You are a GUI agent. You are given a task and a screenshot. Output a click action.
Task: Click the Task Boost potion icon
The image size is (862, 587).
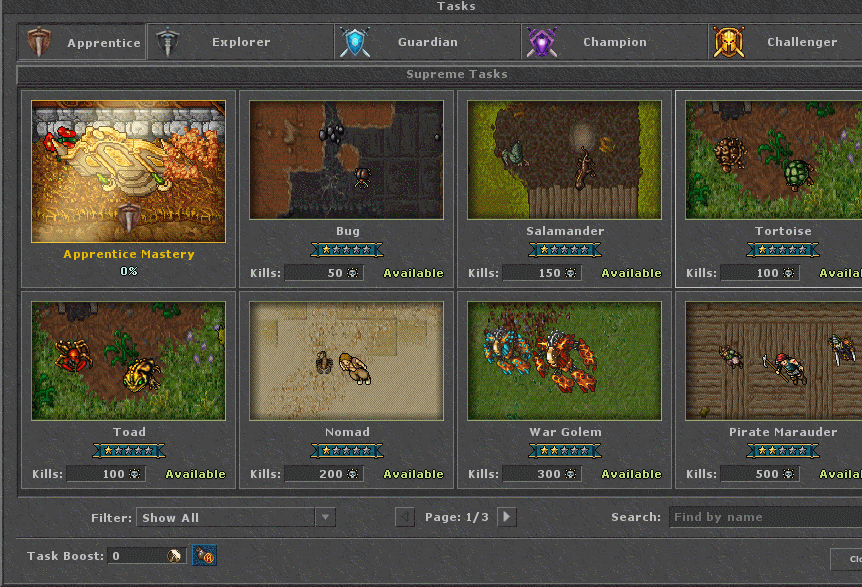click(205, 556)
